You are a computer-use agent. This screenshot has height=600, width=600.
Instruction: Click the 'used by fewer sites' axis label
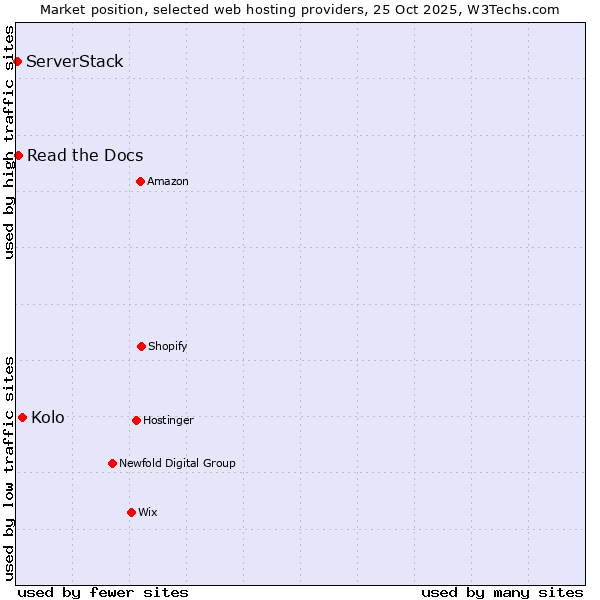coord(103,592)
